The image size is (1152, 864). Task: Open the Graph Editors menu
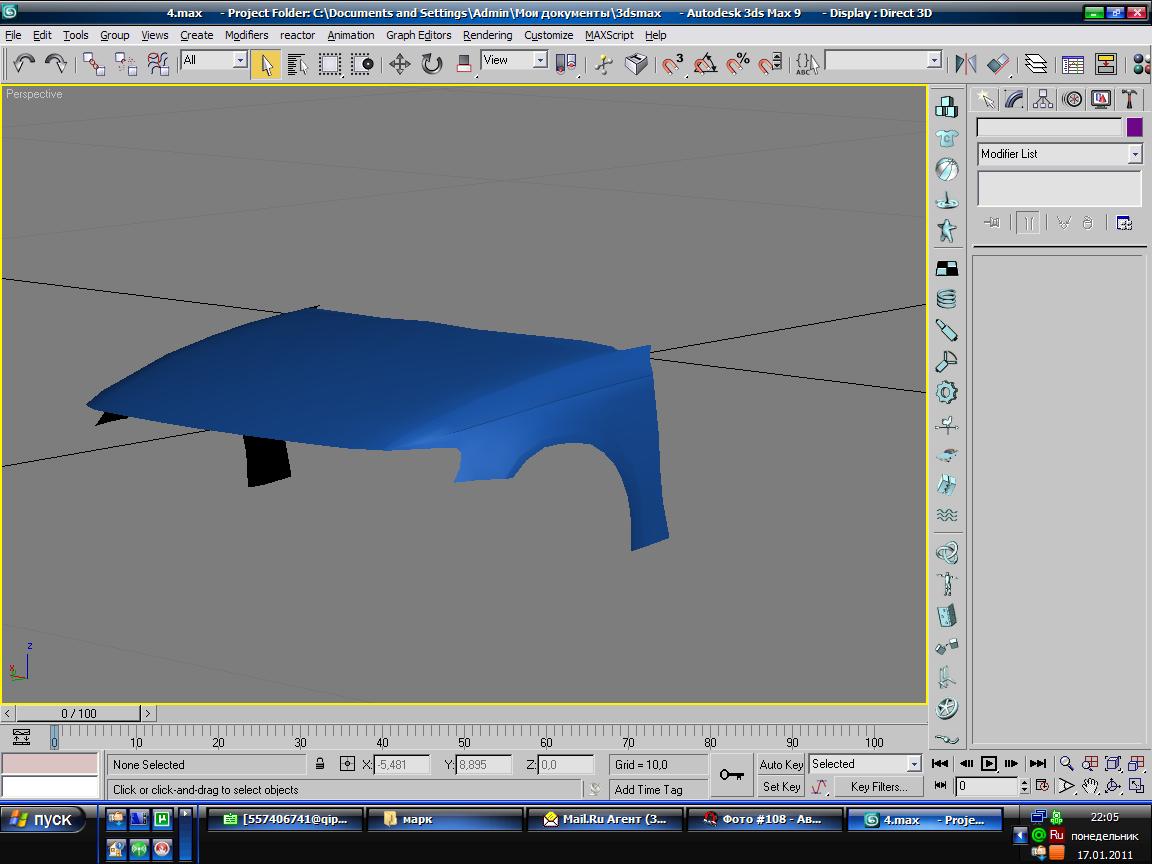click(418, 35)
